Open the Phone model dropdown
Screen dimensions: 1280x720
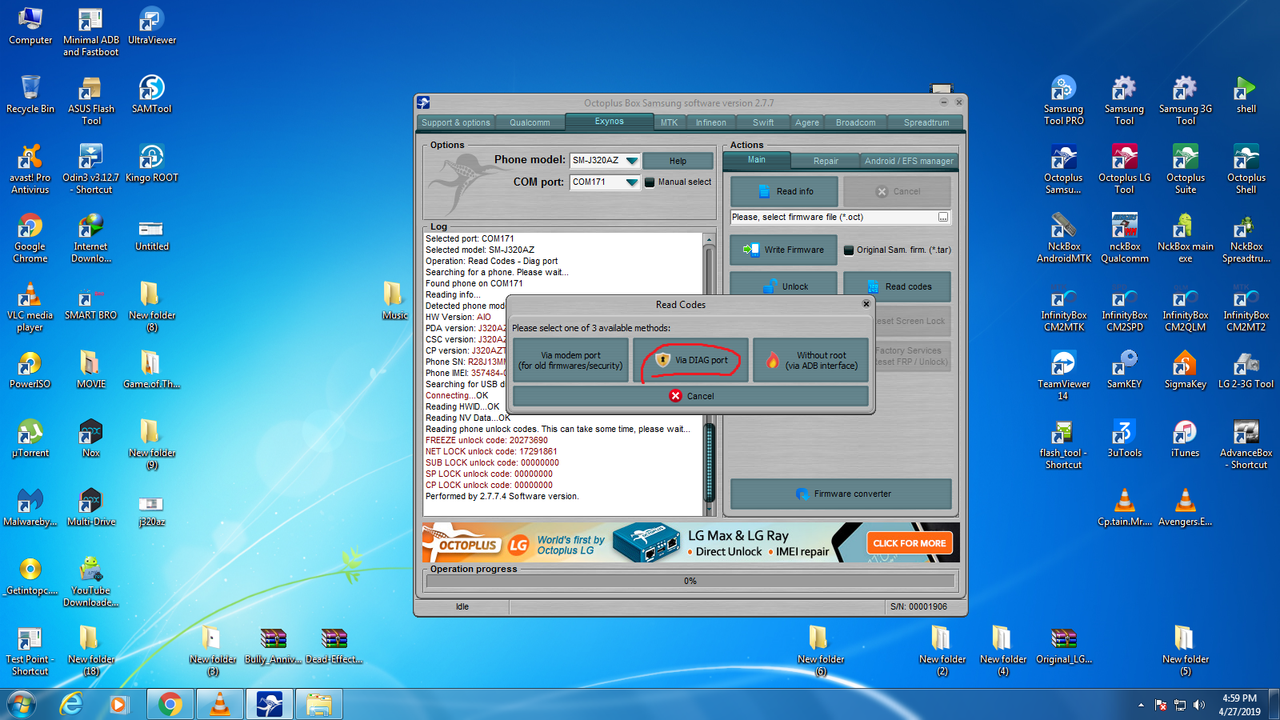click(x=631, y=161)
